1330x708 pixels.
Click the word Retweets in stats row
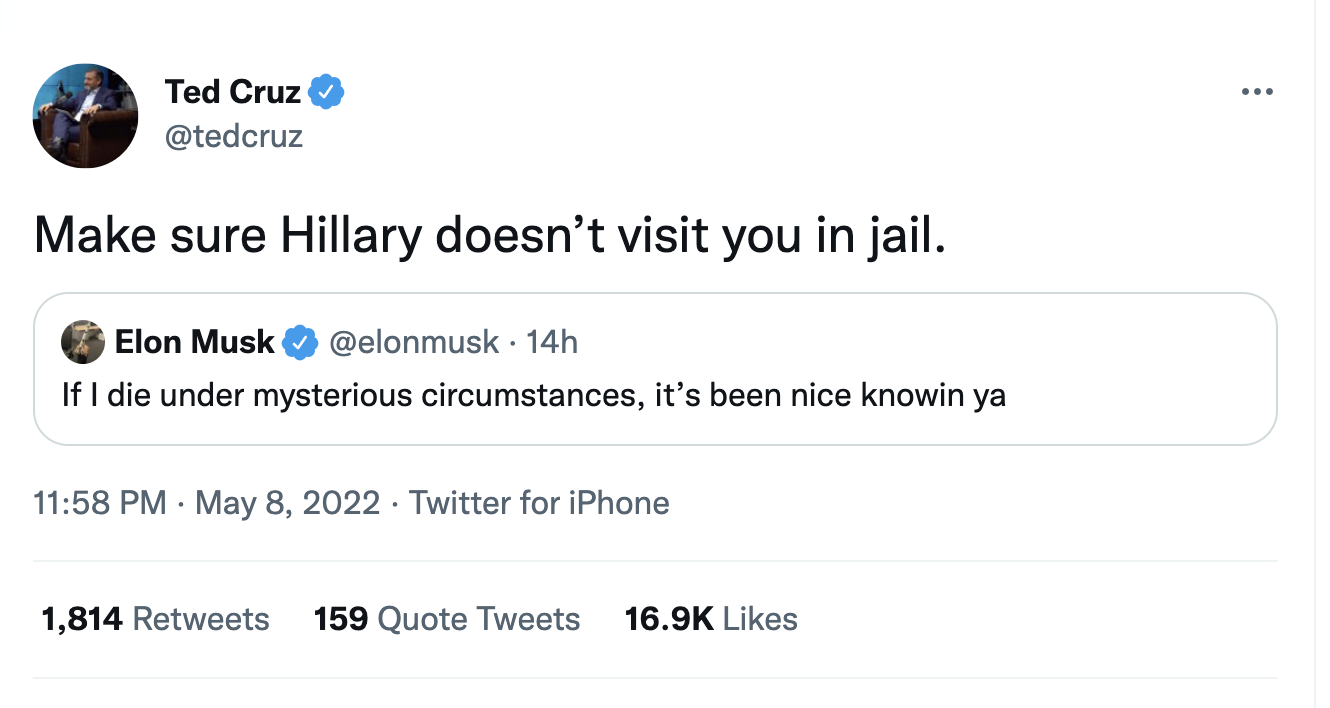pyautogui.click(x=200, y=619)
